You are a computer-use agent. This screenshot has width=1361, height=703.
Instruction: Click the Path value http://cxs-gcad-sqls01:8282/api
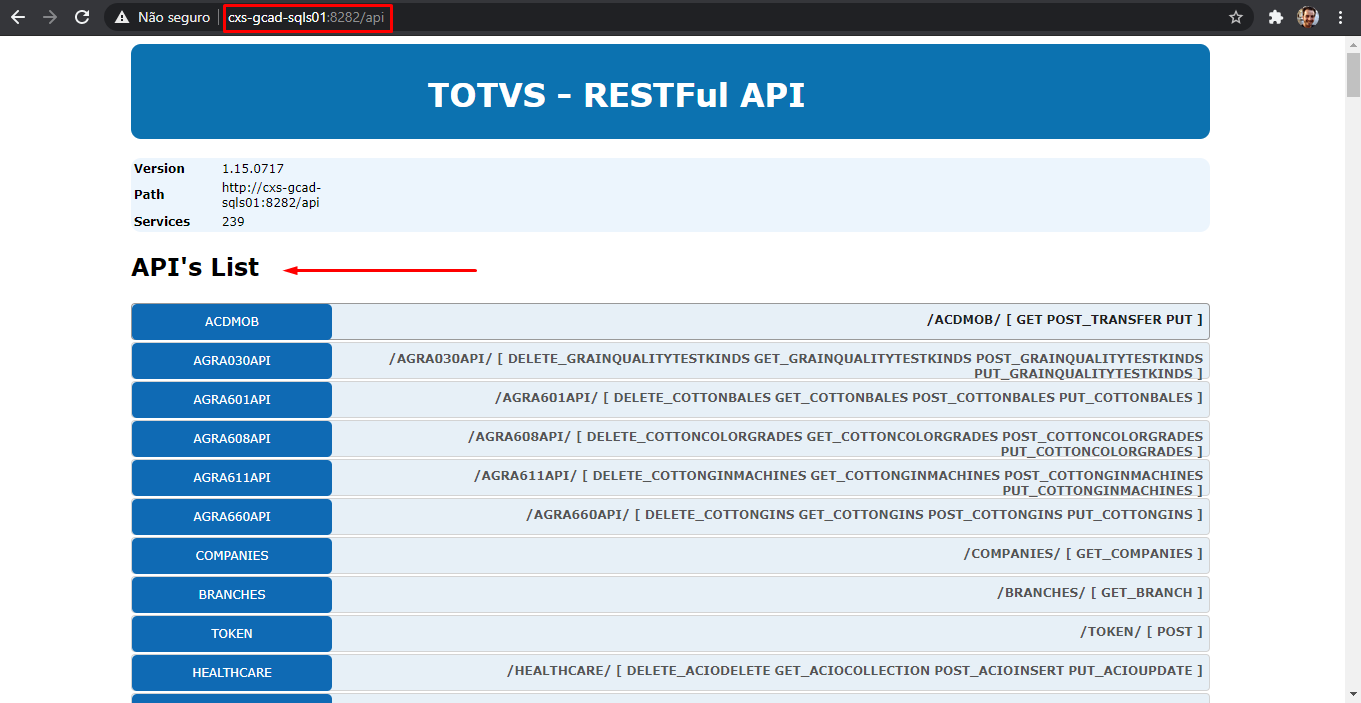point(271,195)
